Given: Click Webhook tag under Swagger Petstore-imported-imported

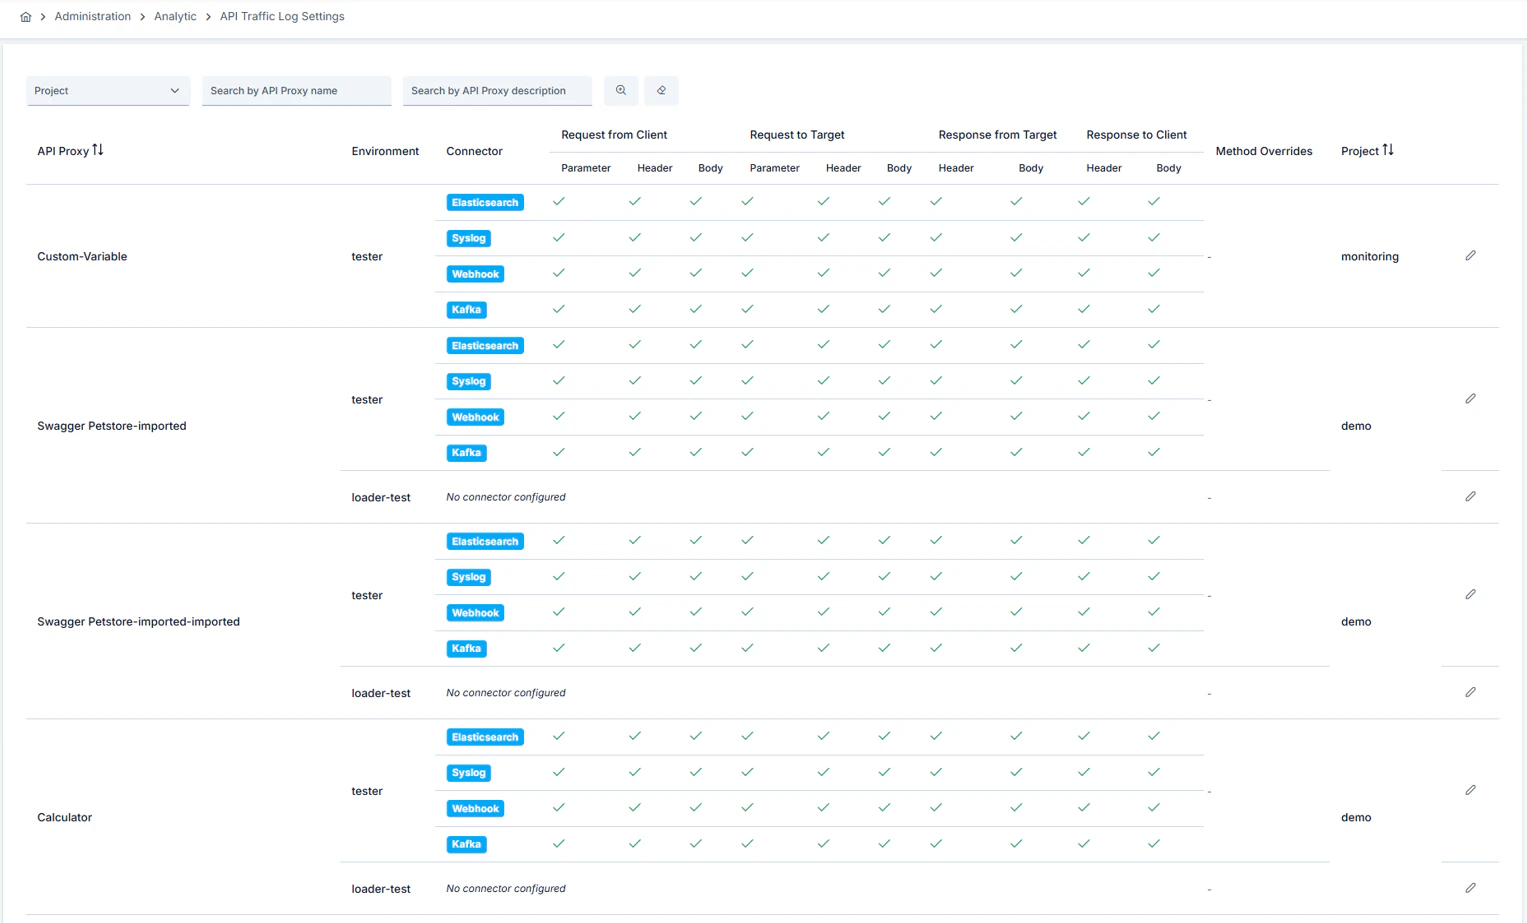Looking at the screenshot, I should coord(475,613).
